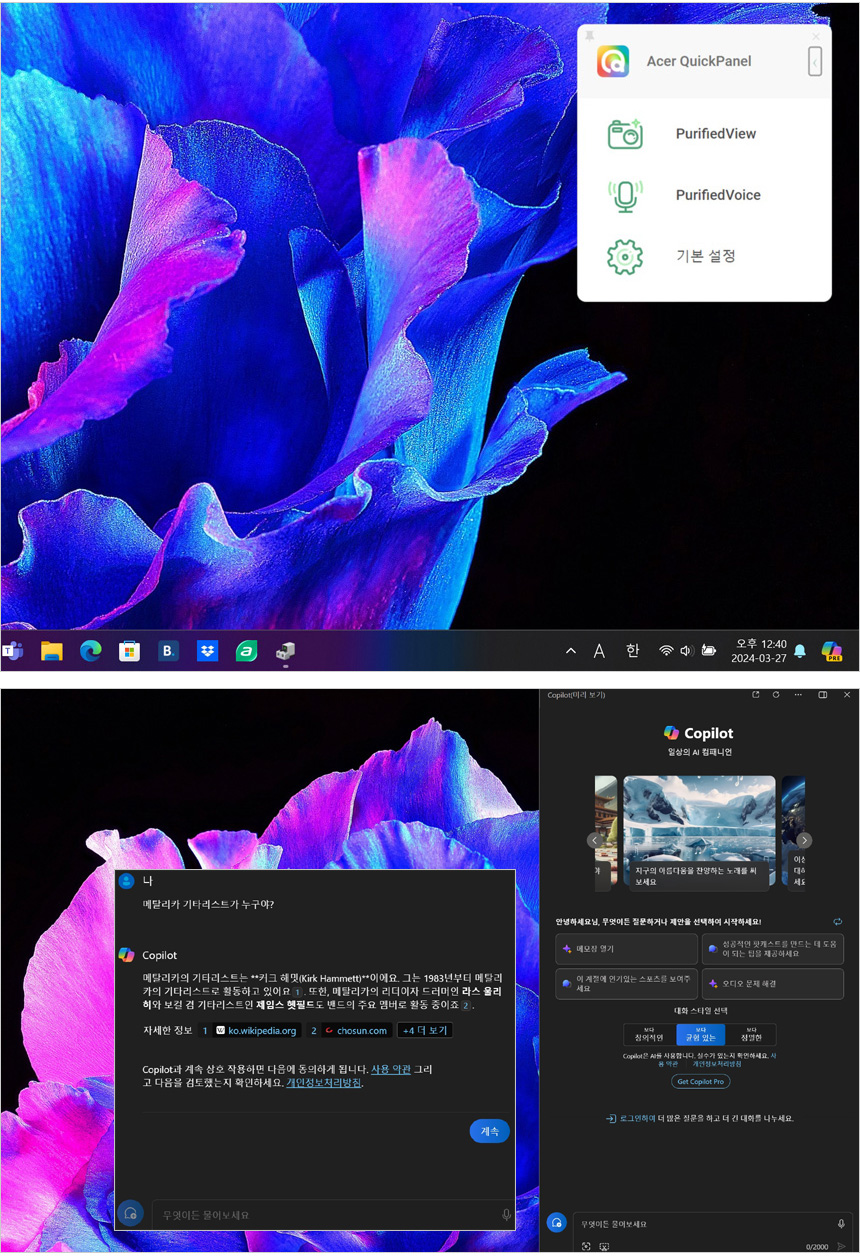The width and height of the screenshot is (860, 1256).
Task: Expand the +4 더 보기 sources
Action: (x=425, y=1030)
